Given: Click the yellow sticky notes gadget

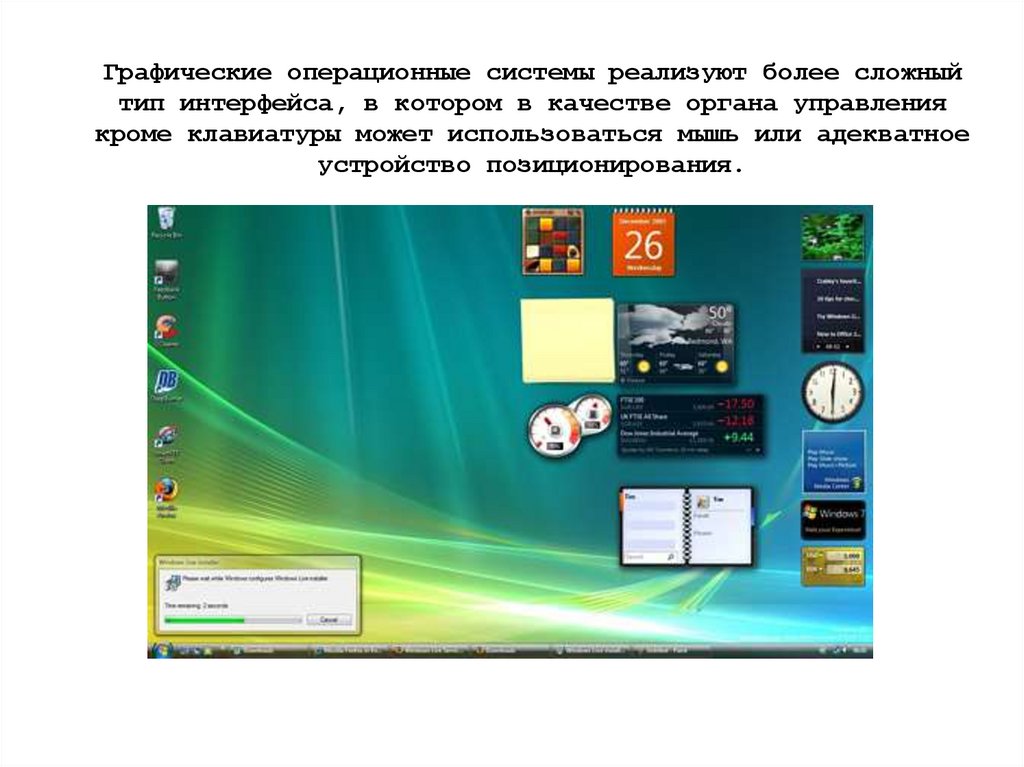Looking at the screenshot, I should [x=568, y=340].
